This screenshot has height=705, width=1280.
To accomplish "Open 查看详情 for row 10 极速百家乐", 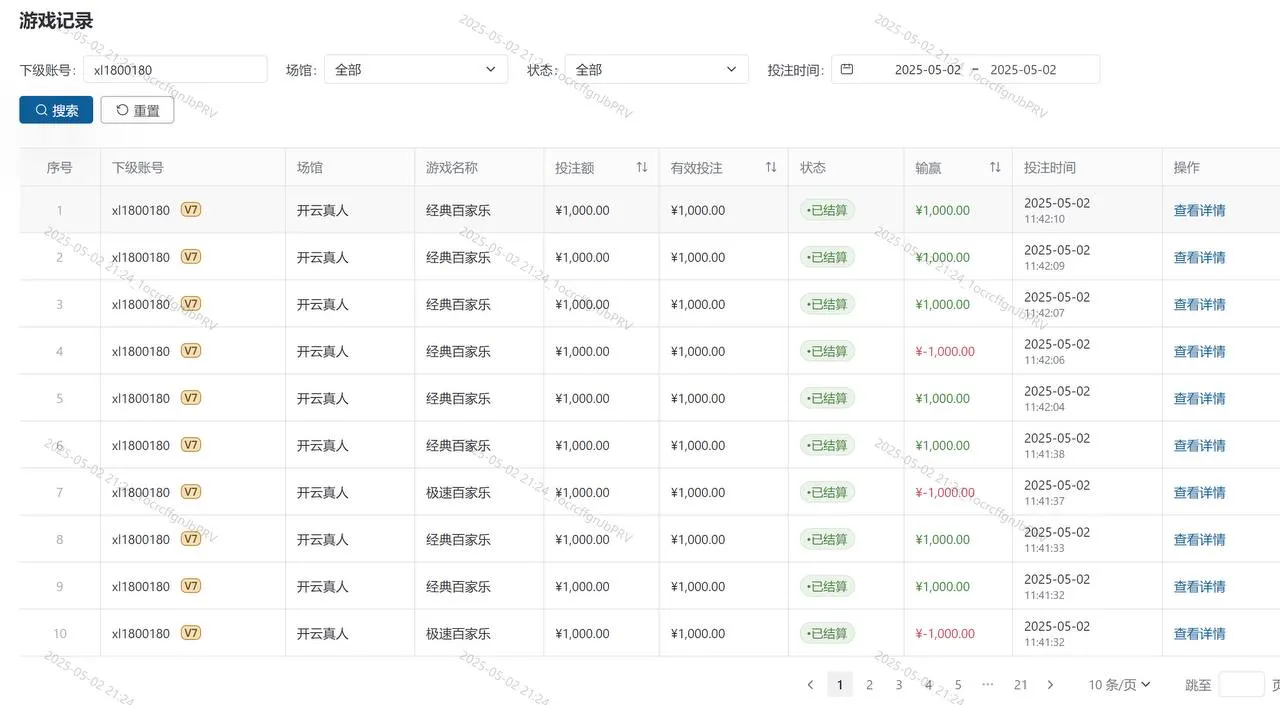I will coord(1199,633).
